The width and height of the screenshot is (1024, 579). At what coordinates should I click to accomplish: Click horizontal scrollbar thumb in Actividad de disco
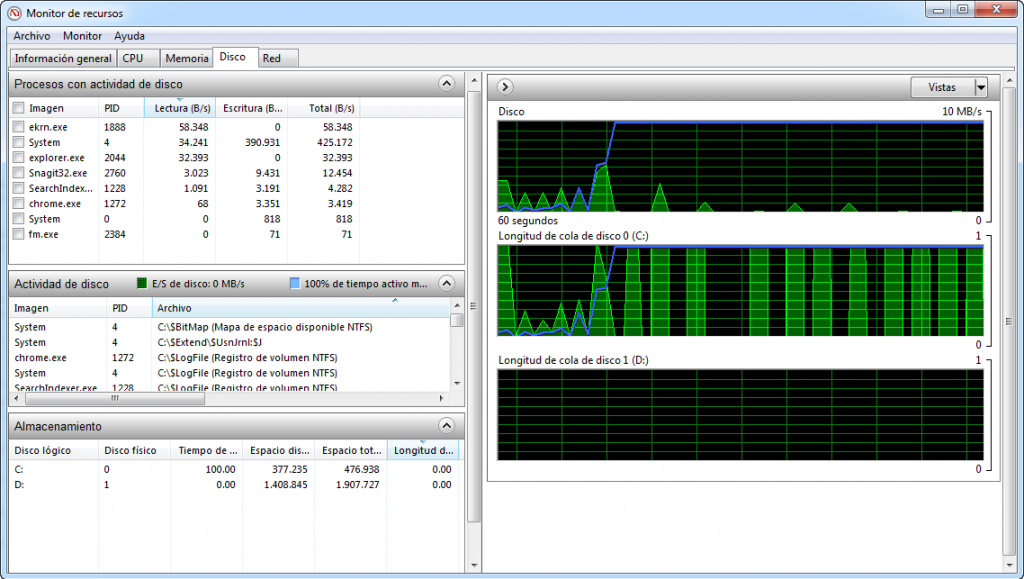114,398
